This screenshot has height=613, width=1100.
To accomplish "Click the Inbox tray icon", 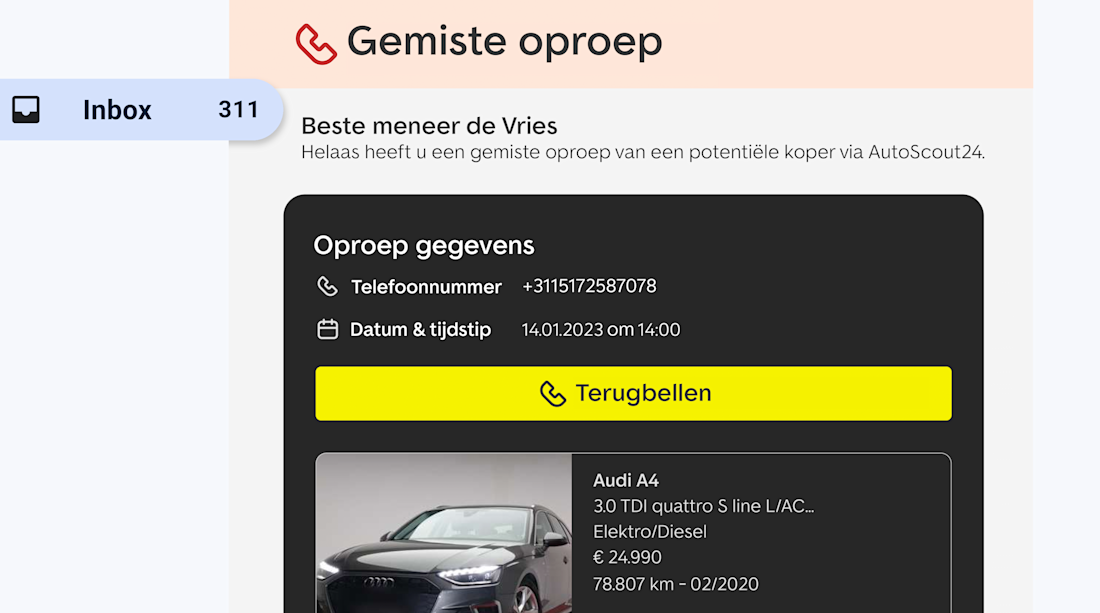I will coord(26,109).
